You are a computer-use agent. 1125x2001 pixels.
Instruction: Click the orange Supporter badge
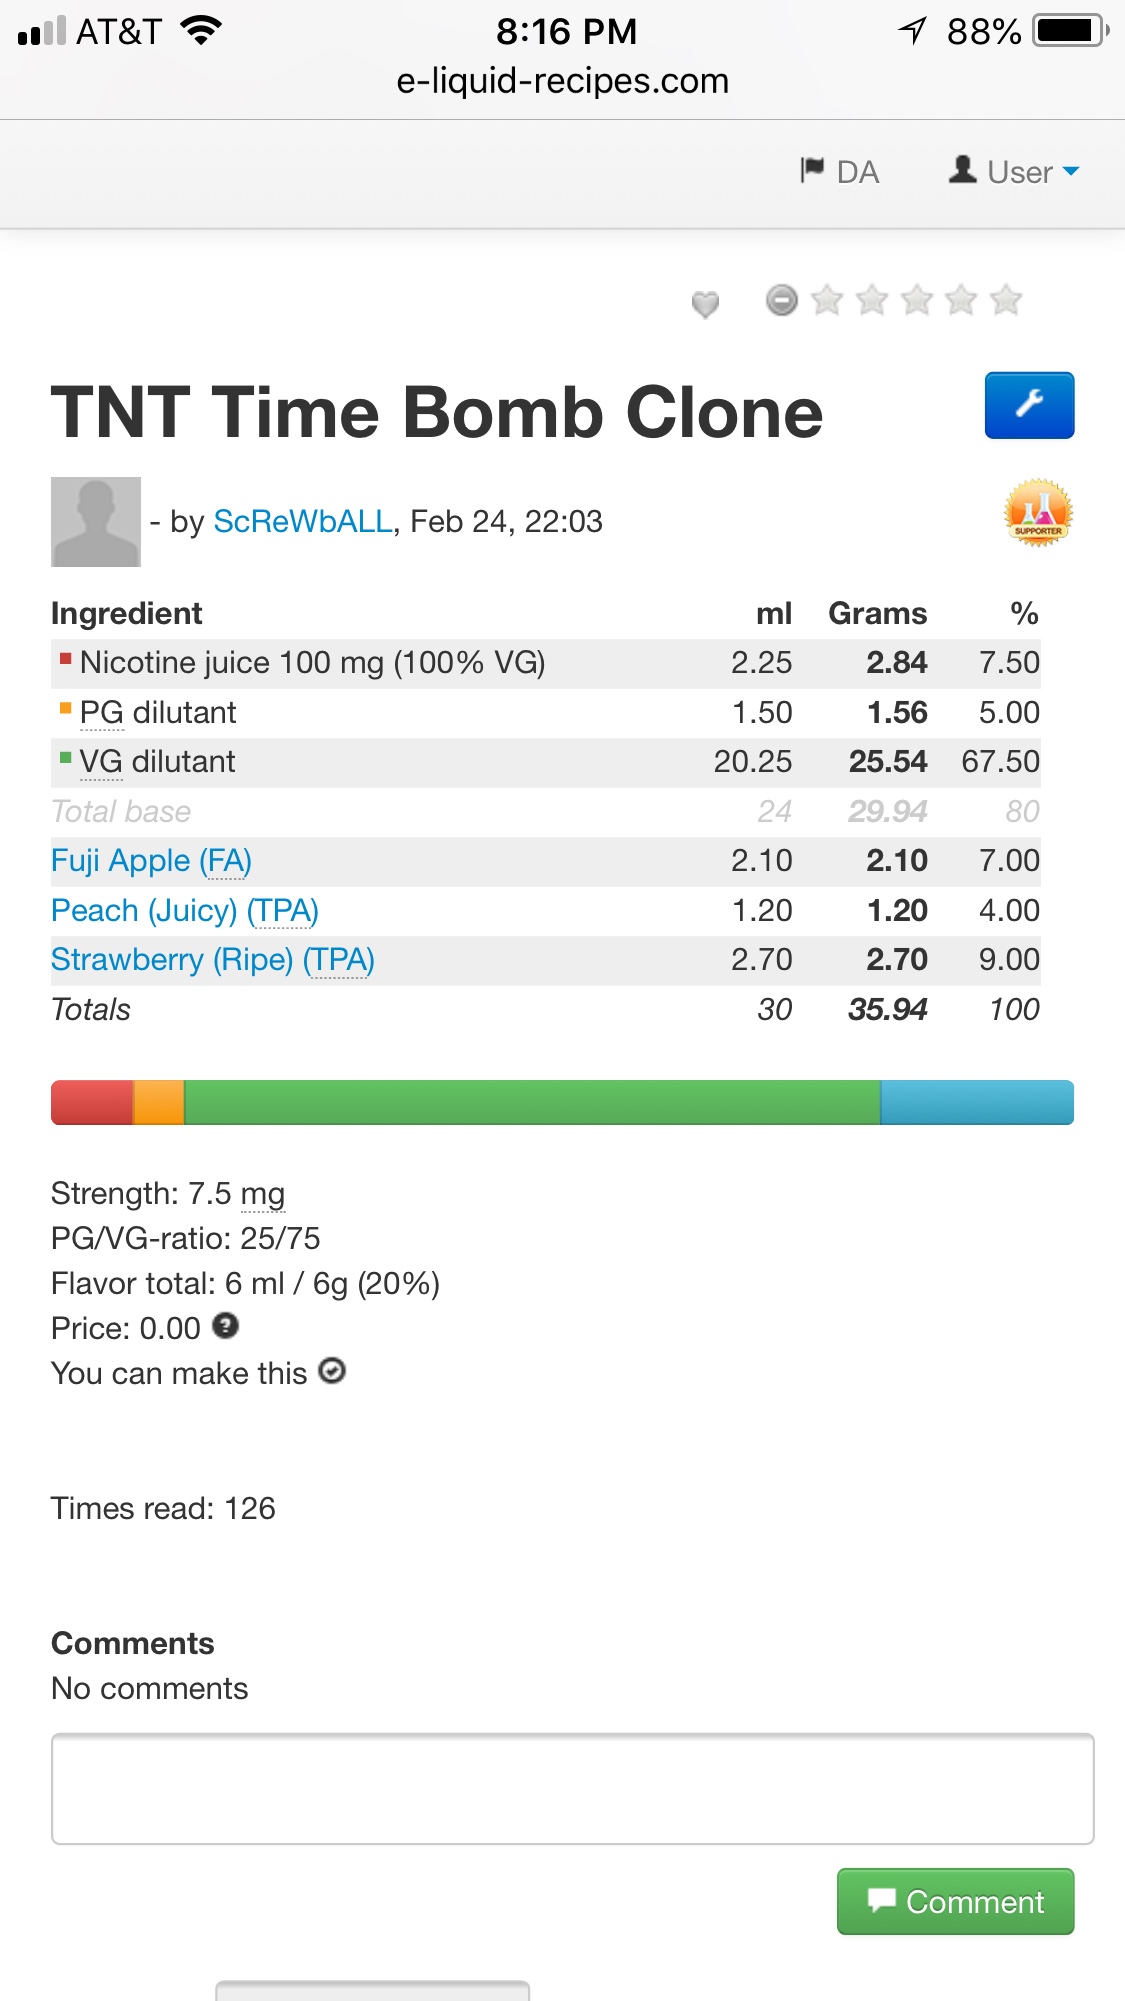[x=1038, y=513]
